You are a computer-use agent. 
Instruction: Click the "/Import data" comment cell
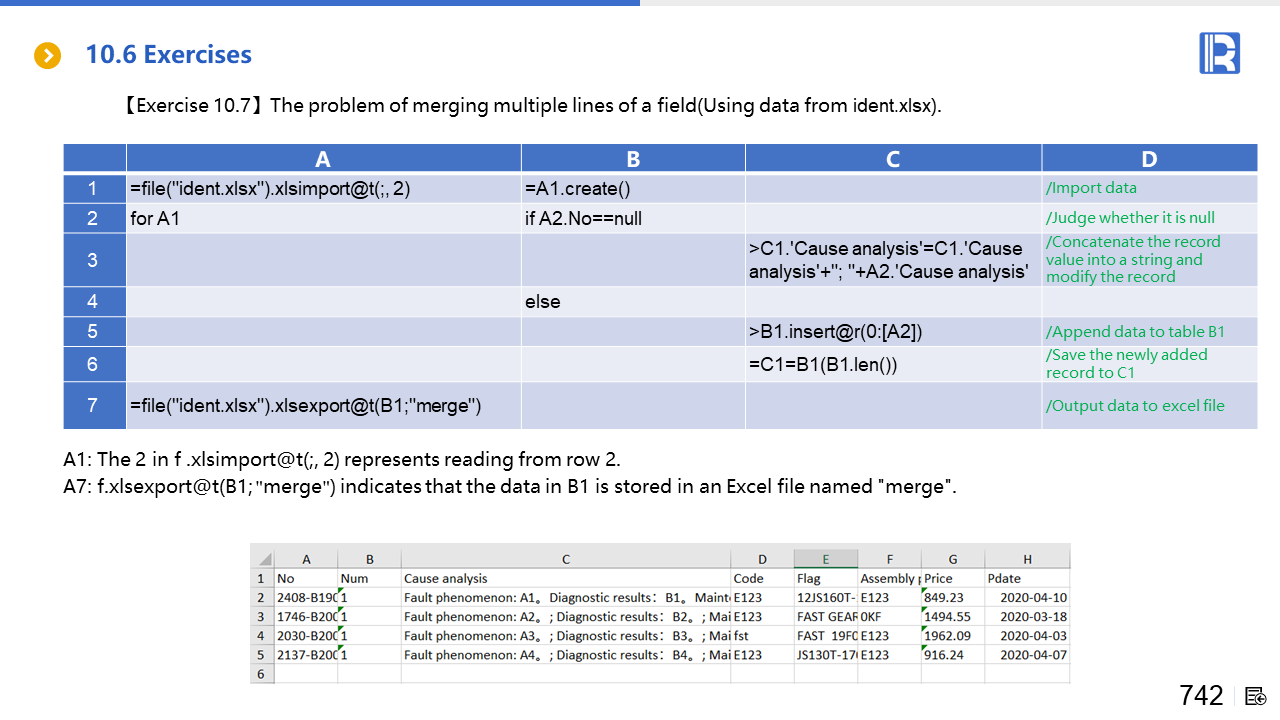(x=1148, y=188)
